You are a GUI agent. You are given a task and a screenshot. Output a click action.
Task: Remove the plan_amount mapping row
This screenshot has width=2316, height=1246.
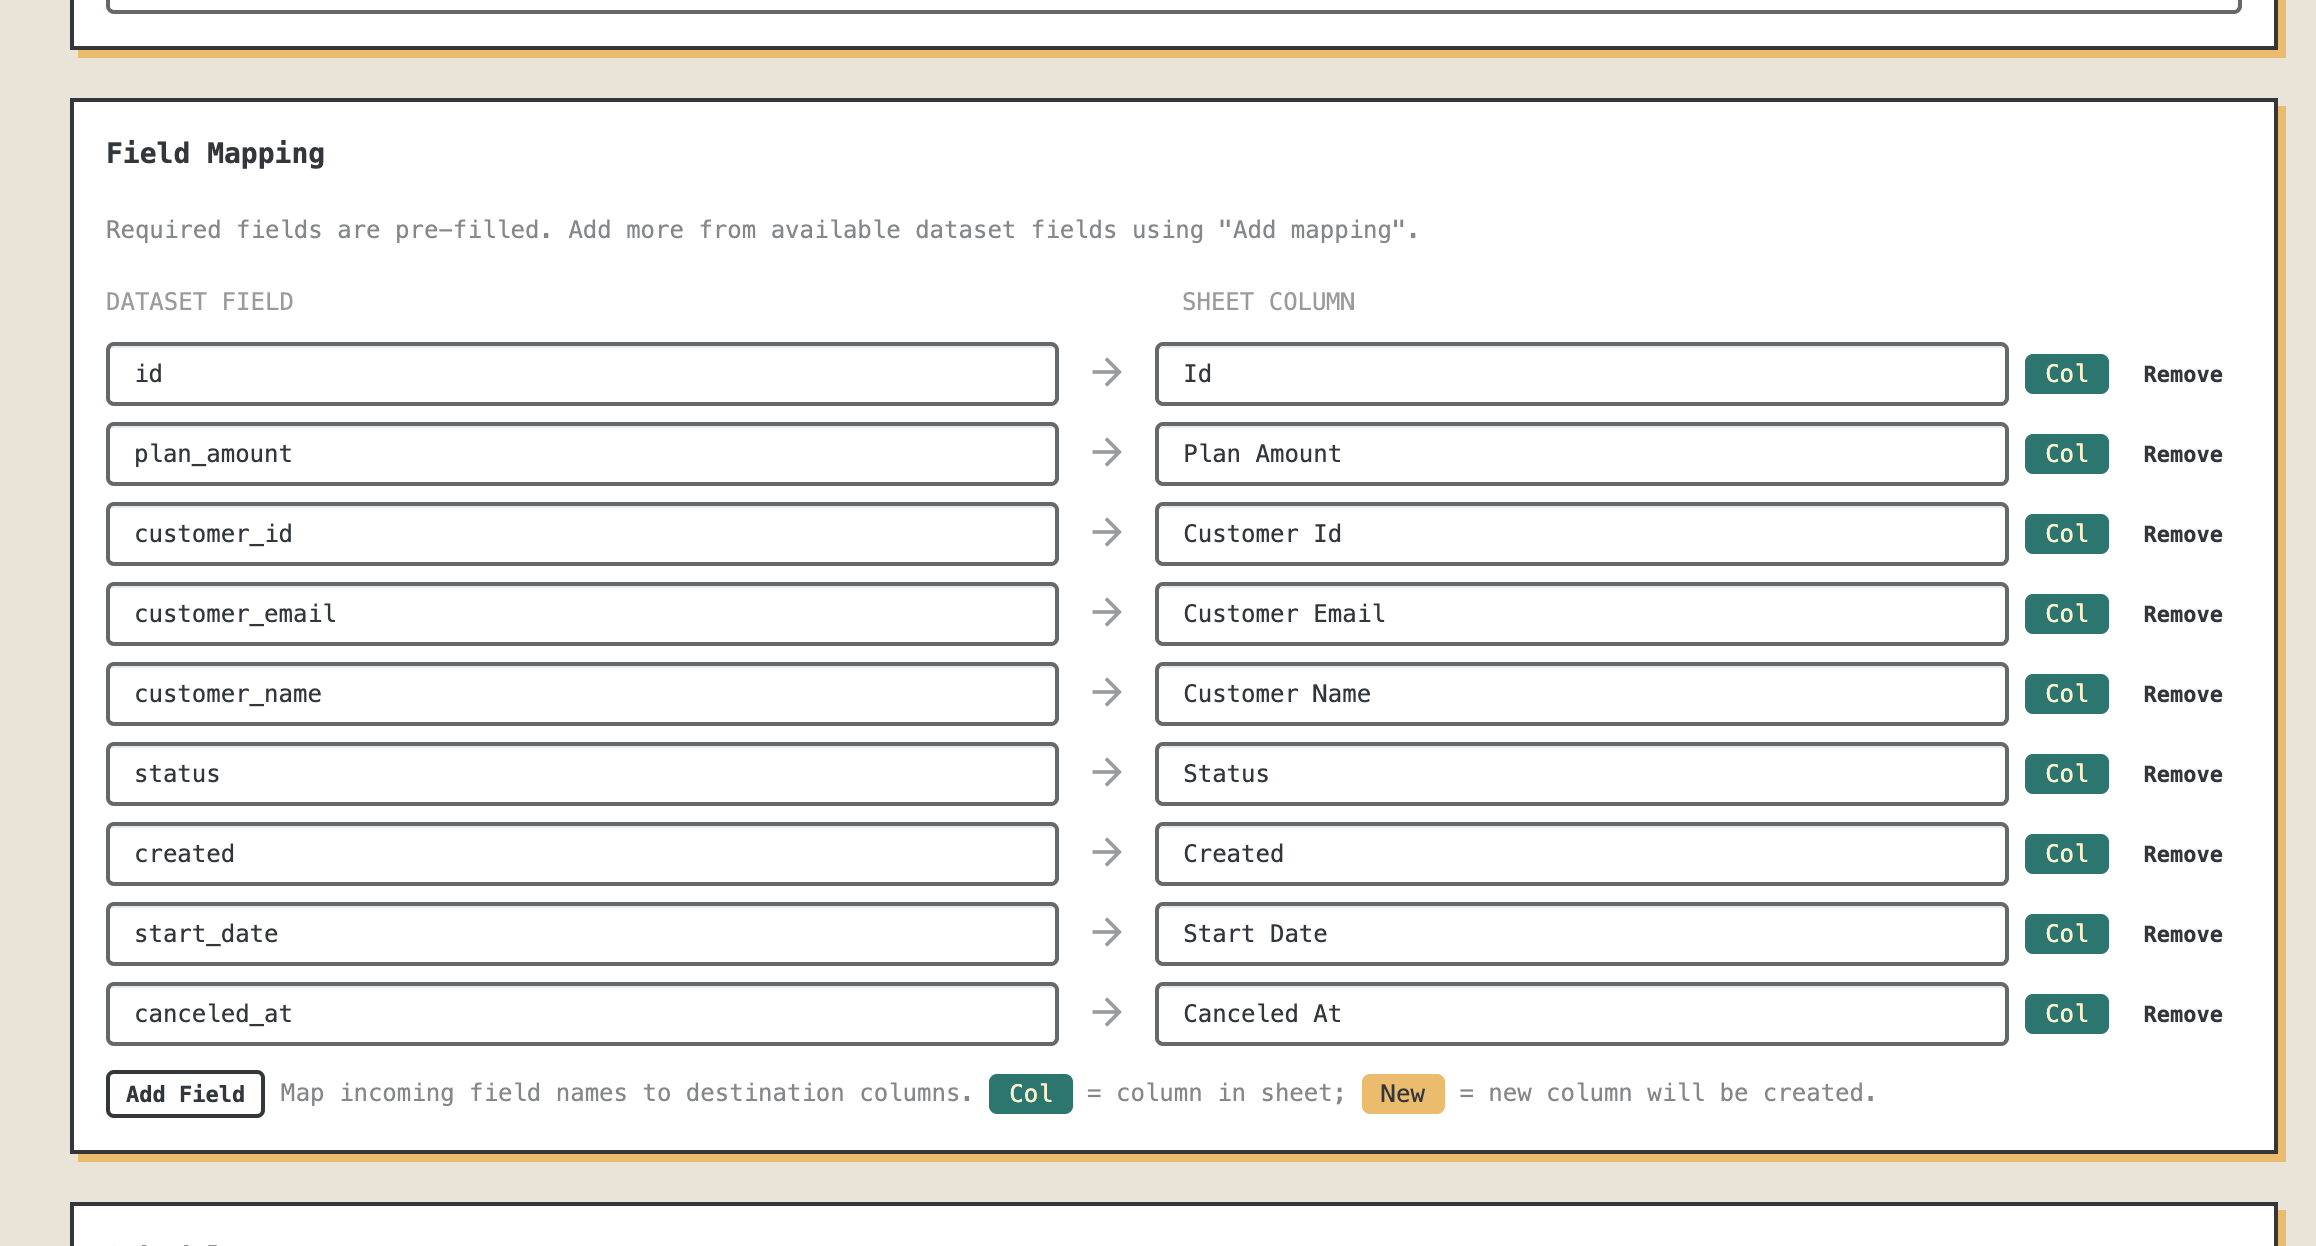(2181, 454)
